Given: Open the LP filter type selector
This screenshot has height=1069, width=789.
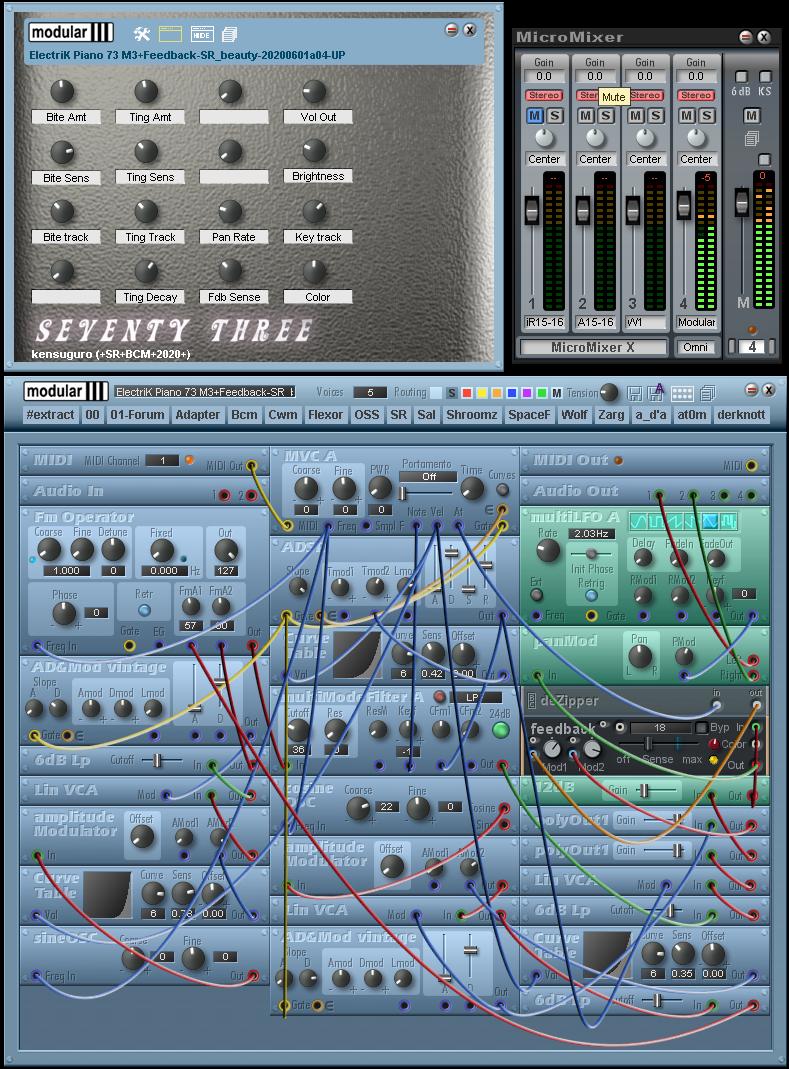Looking at the screenshot, I should (x=476, y=697).
